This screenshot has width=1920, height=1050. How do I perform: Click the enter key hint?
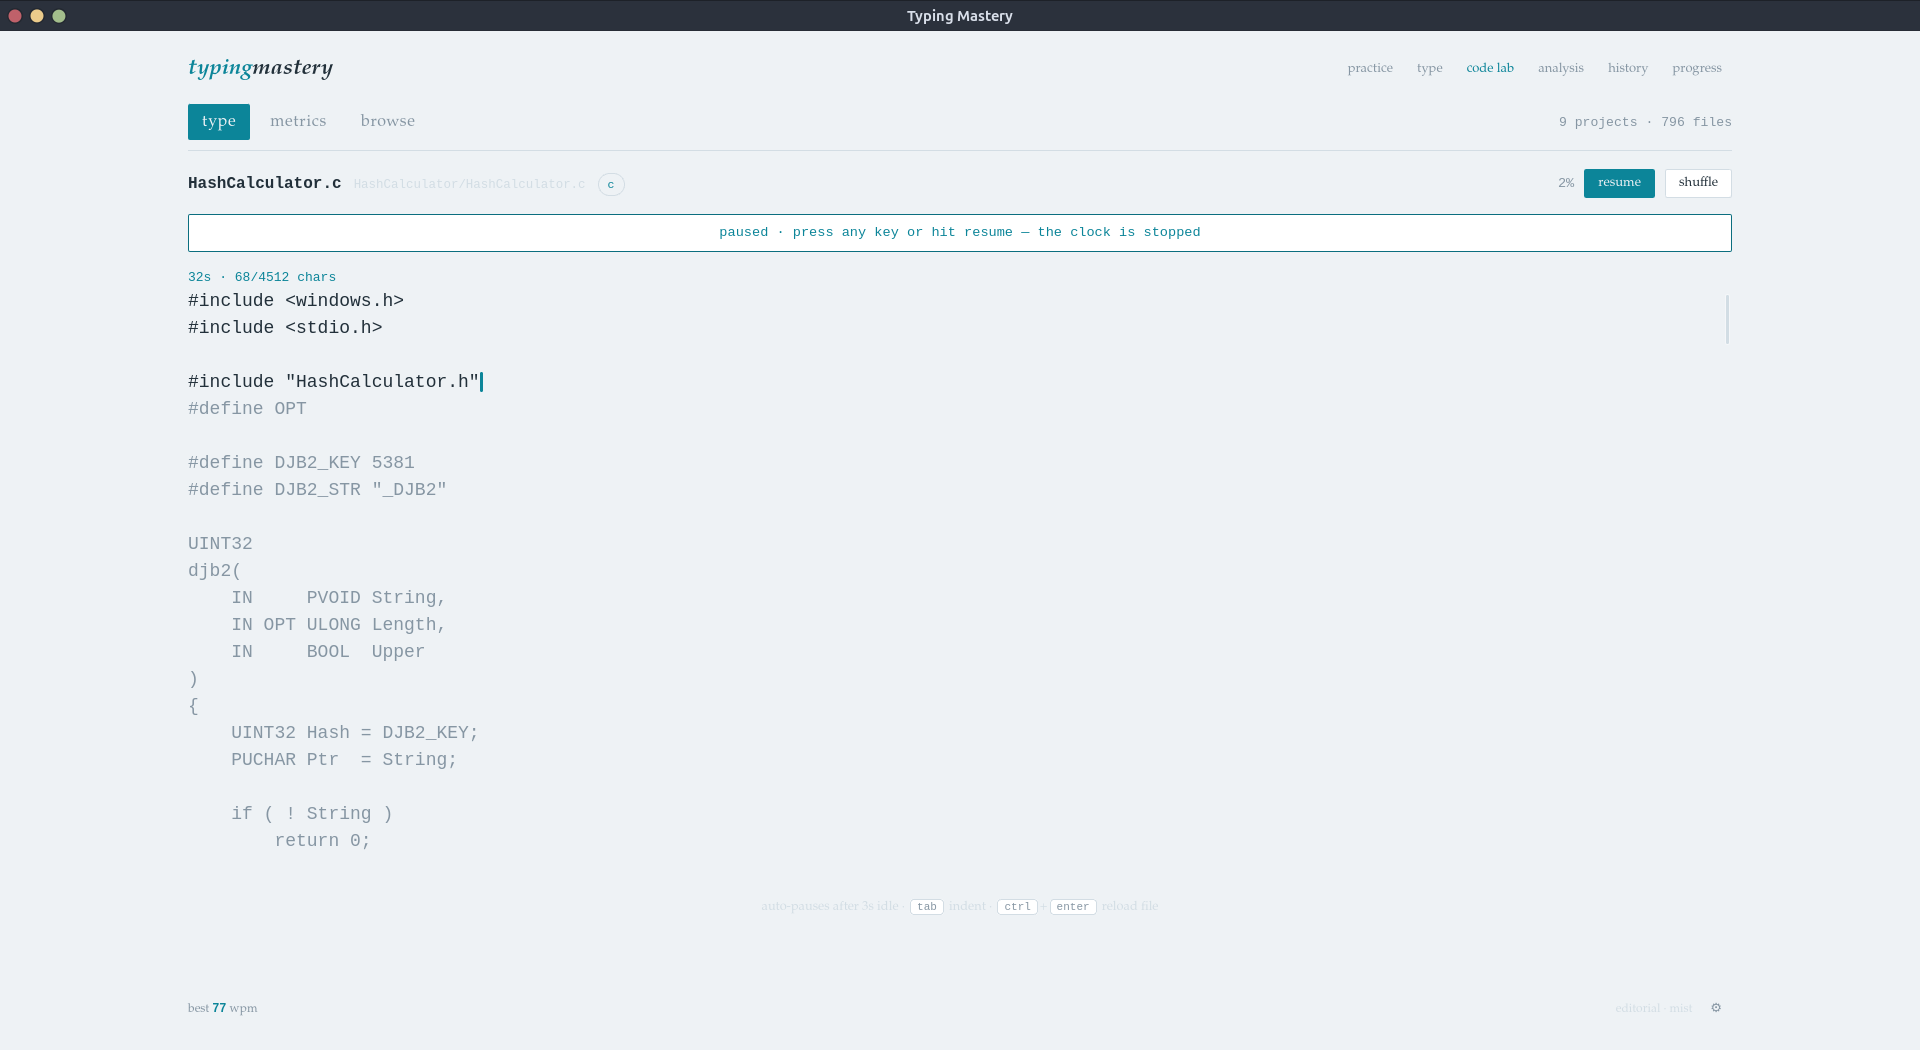[1073, 907]
